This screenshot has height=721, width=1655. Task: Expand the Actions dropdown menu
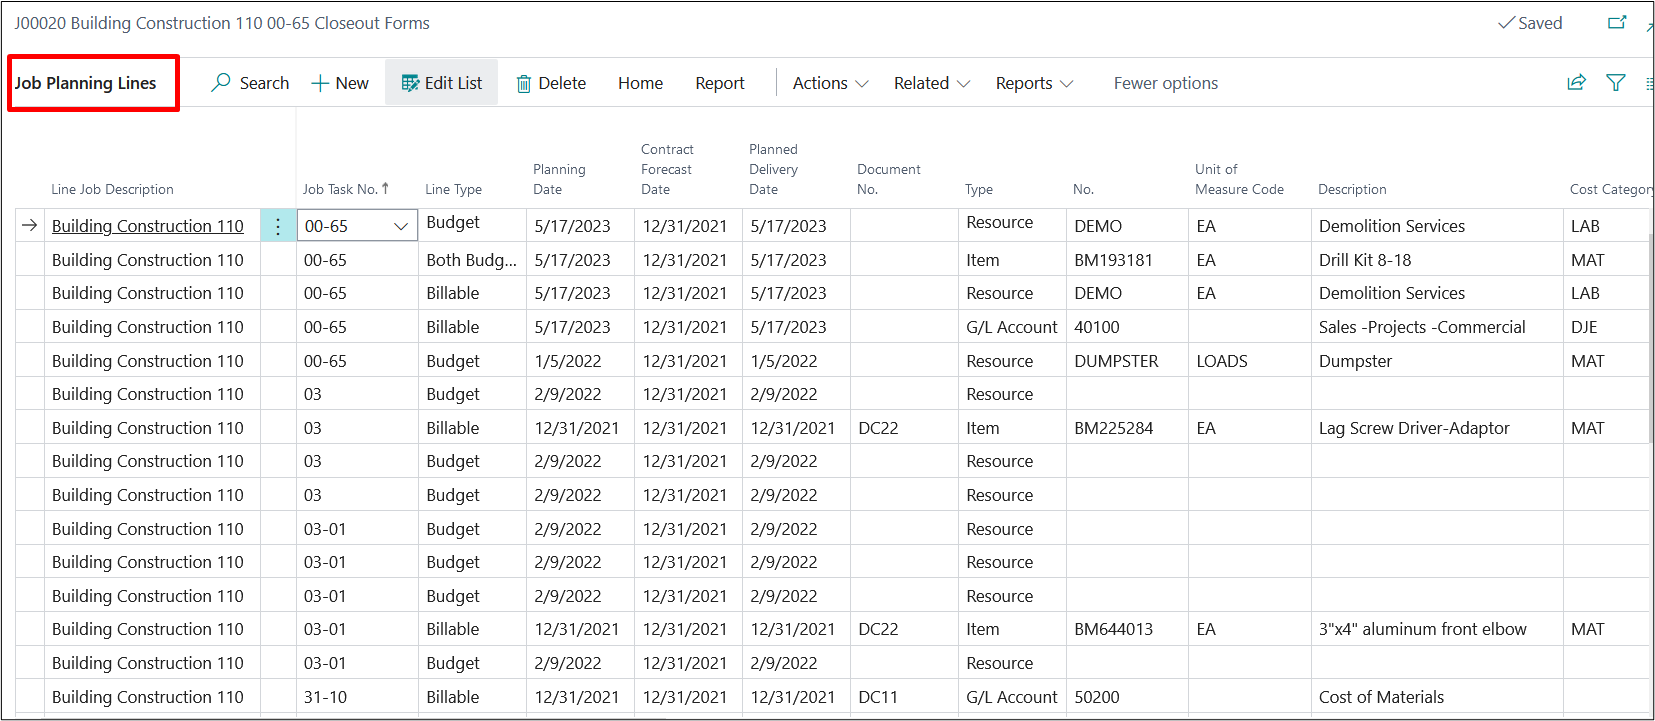(x=830, y=84)
